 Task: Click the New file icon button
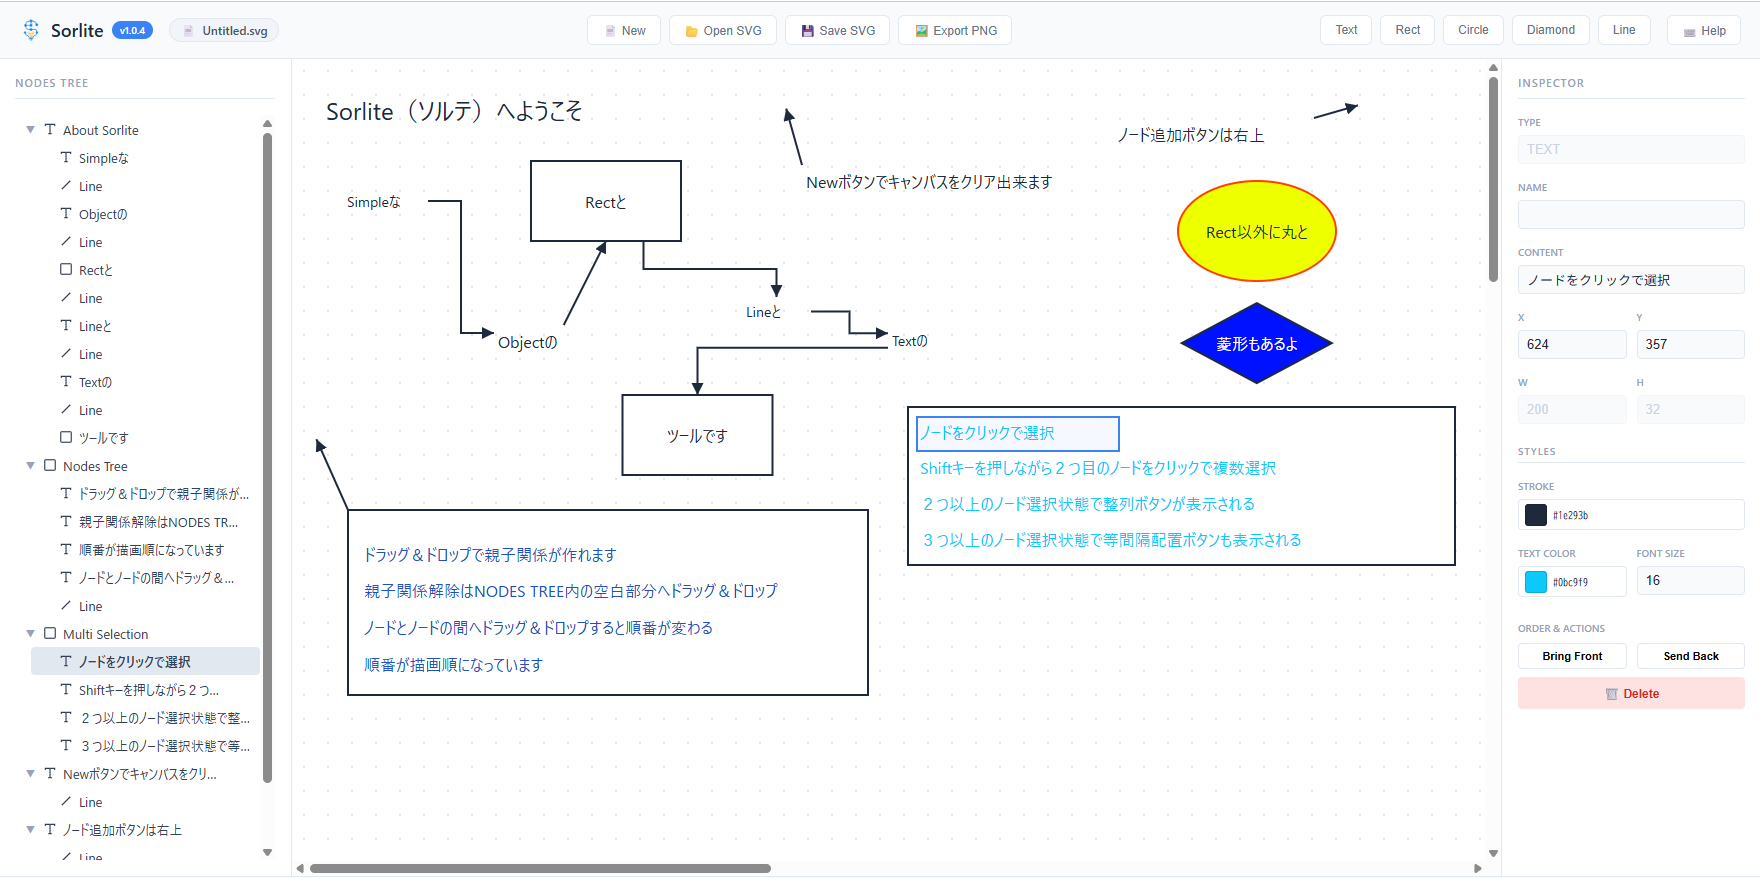624,30
